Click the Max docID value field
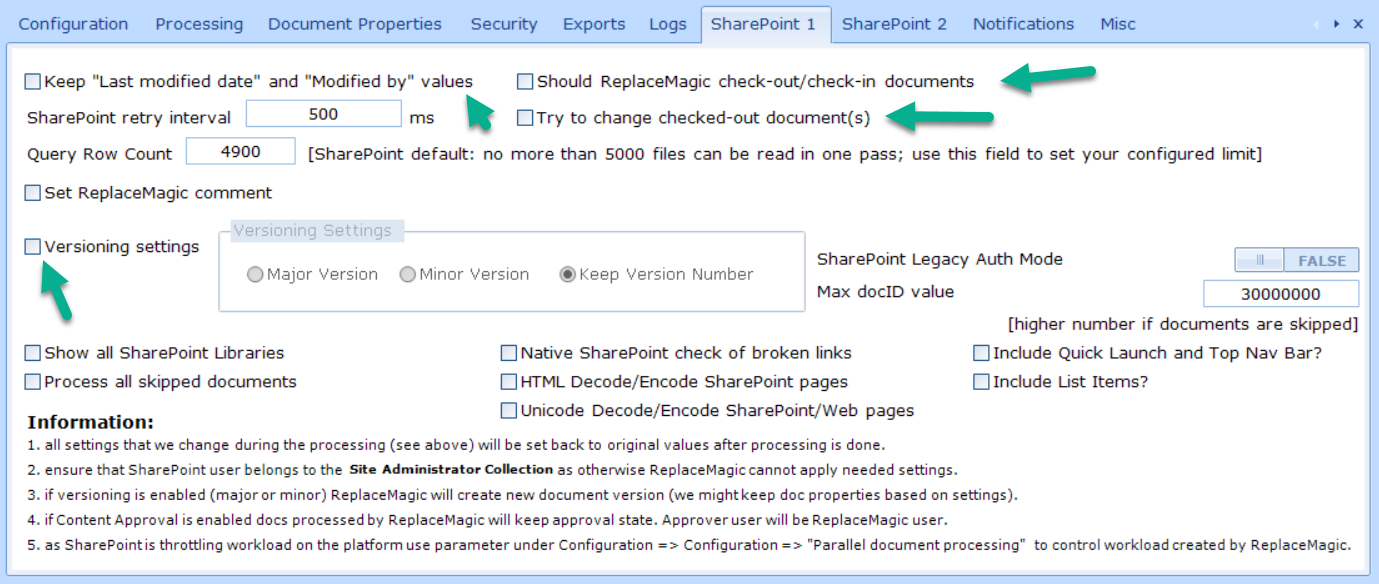 (1280, 294)
